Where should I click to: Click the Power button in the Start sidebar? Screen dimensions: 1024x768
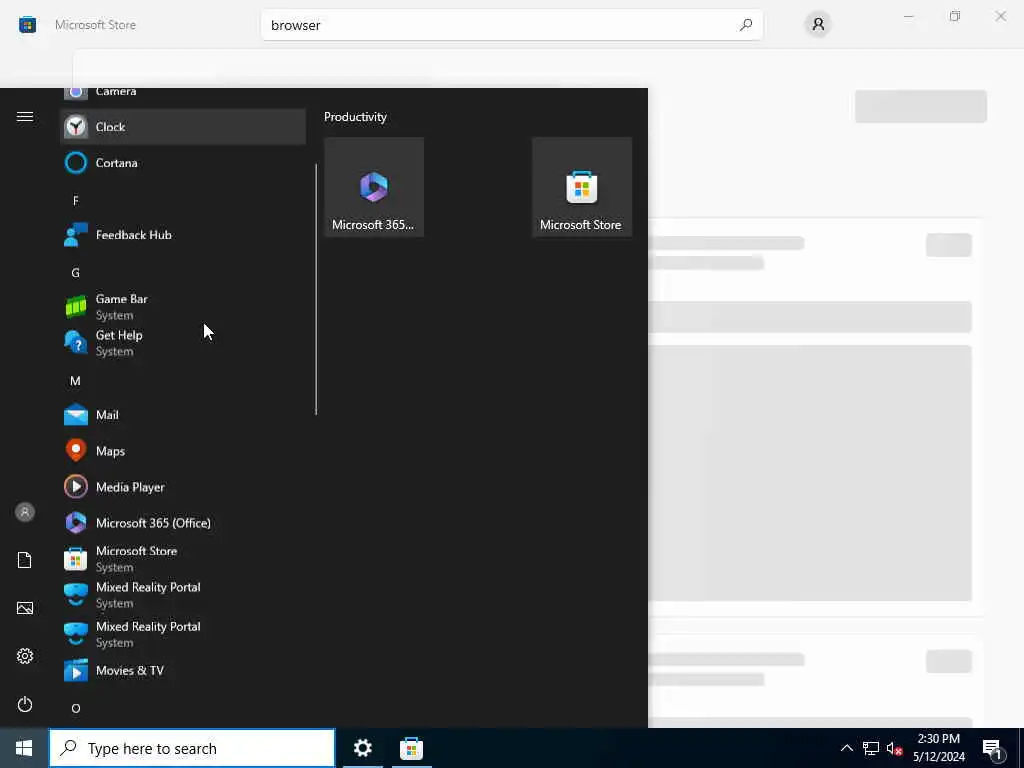click(x=25, y=704)
